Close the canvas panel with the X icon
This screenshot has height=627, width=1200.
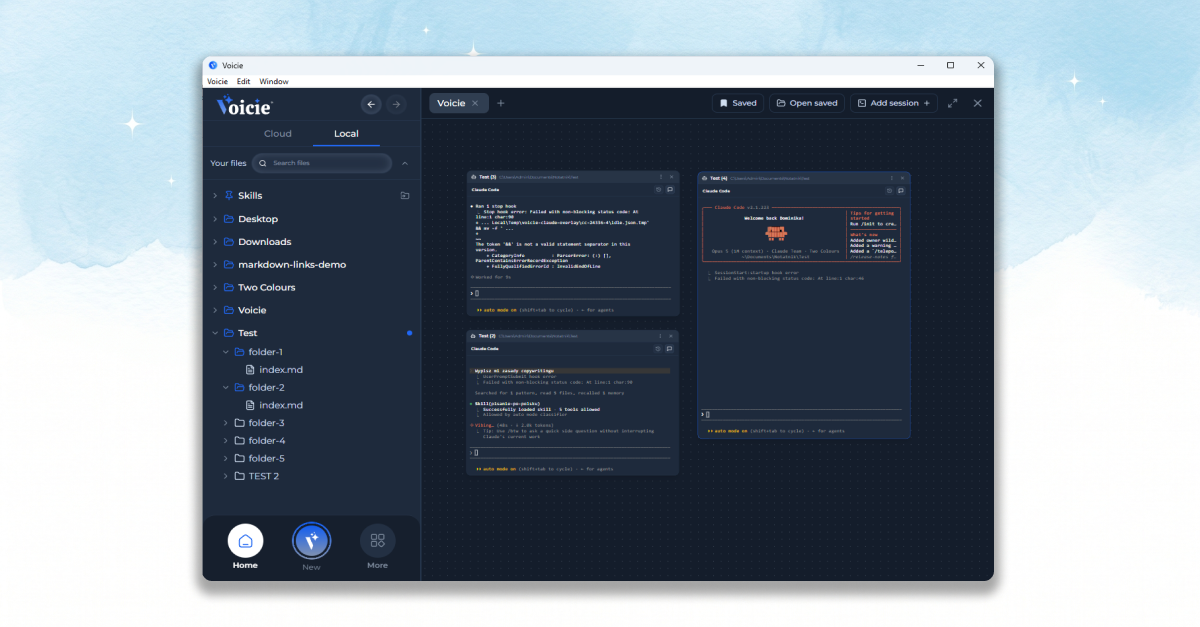click(x=978, y=103)
